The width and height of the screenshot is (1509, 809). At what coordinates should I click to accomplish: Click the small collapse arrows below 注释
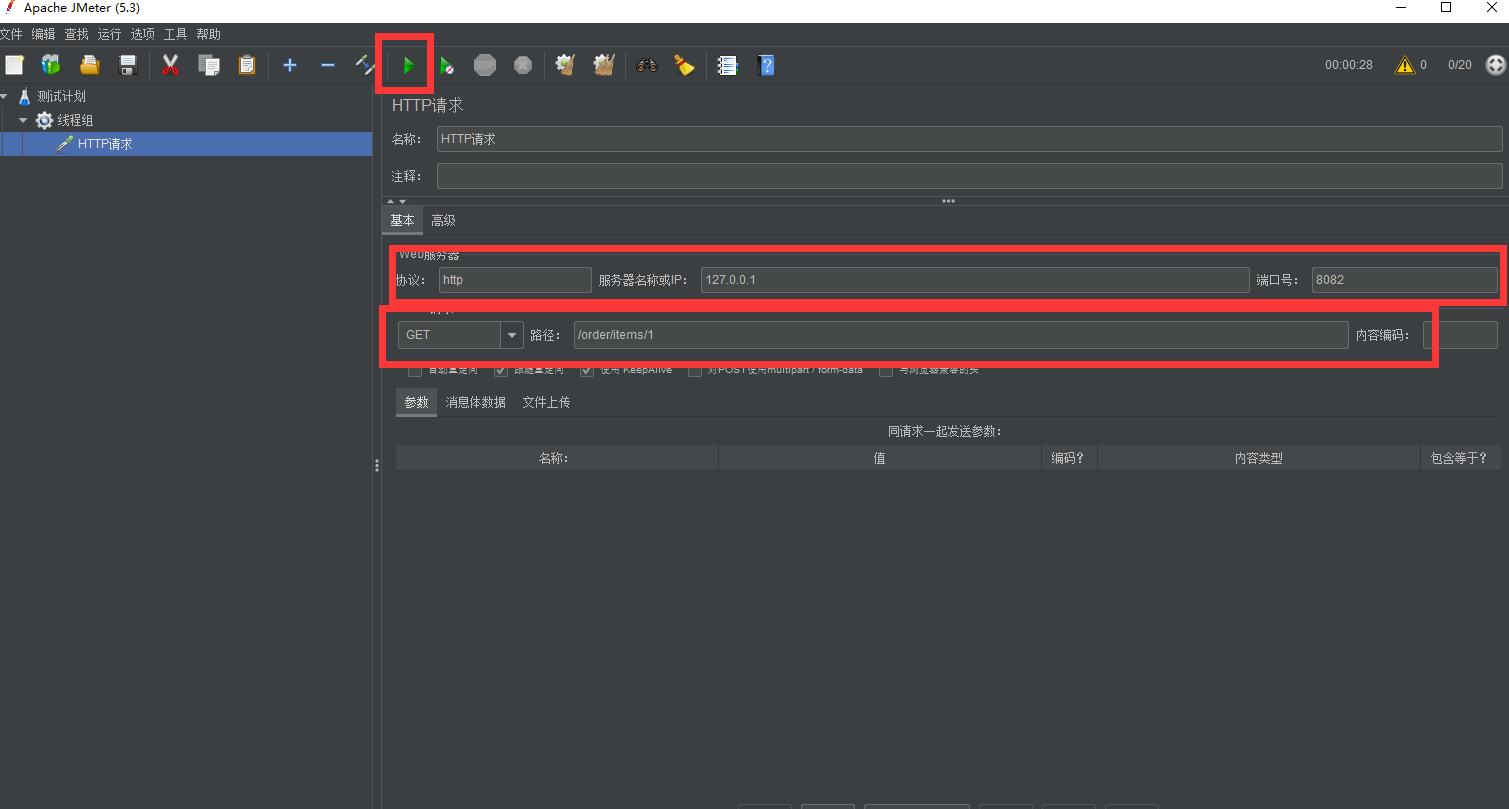pos(397,201)
